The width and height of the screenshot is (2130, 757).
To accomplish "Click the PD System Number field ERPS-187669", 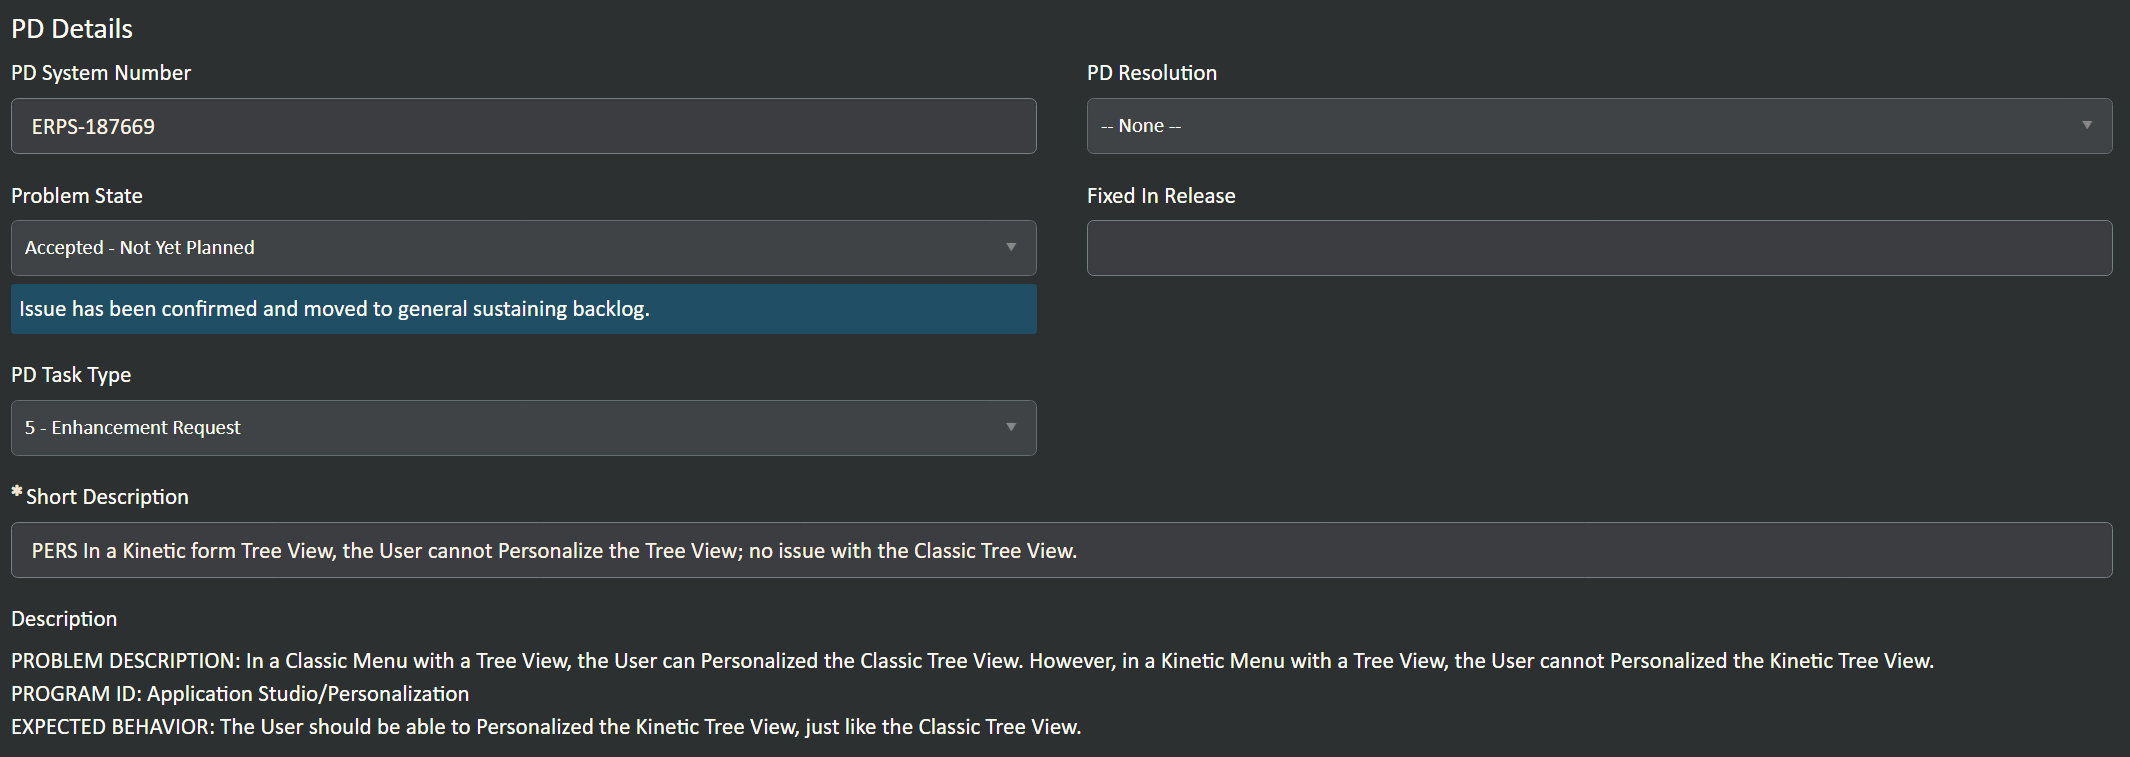I will tap(522, 126).
